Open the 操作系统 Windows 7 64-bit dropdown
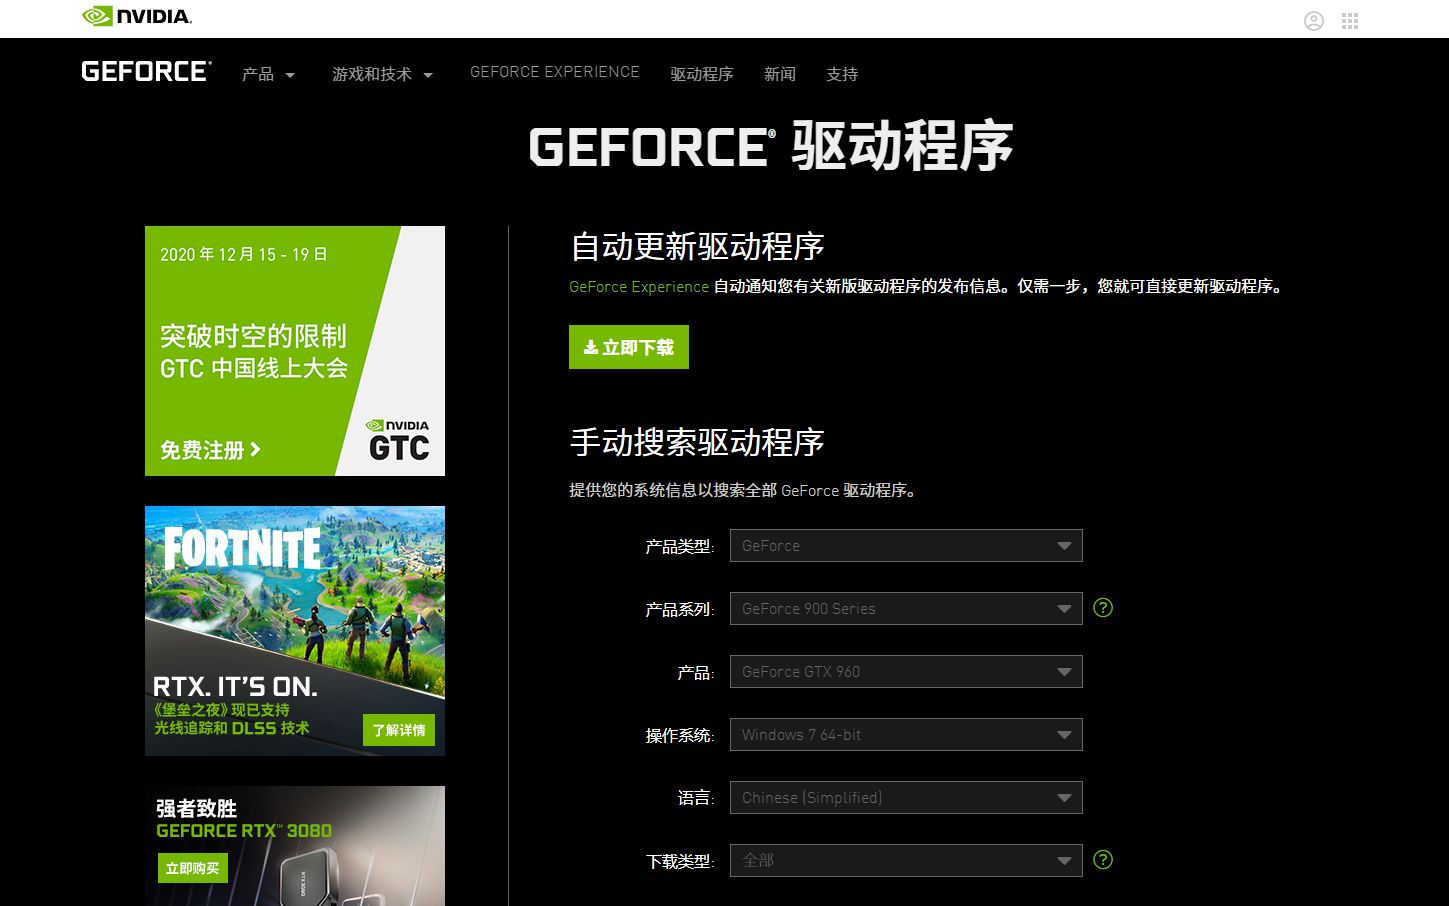The height and width of the screenshot is (906, 1449). point(906,735)
